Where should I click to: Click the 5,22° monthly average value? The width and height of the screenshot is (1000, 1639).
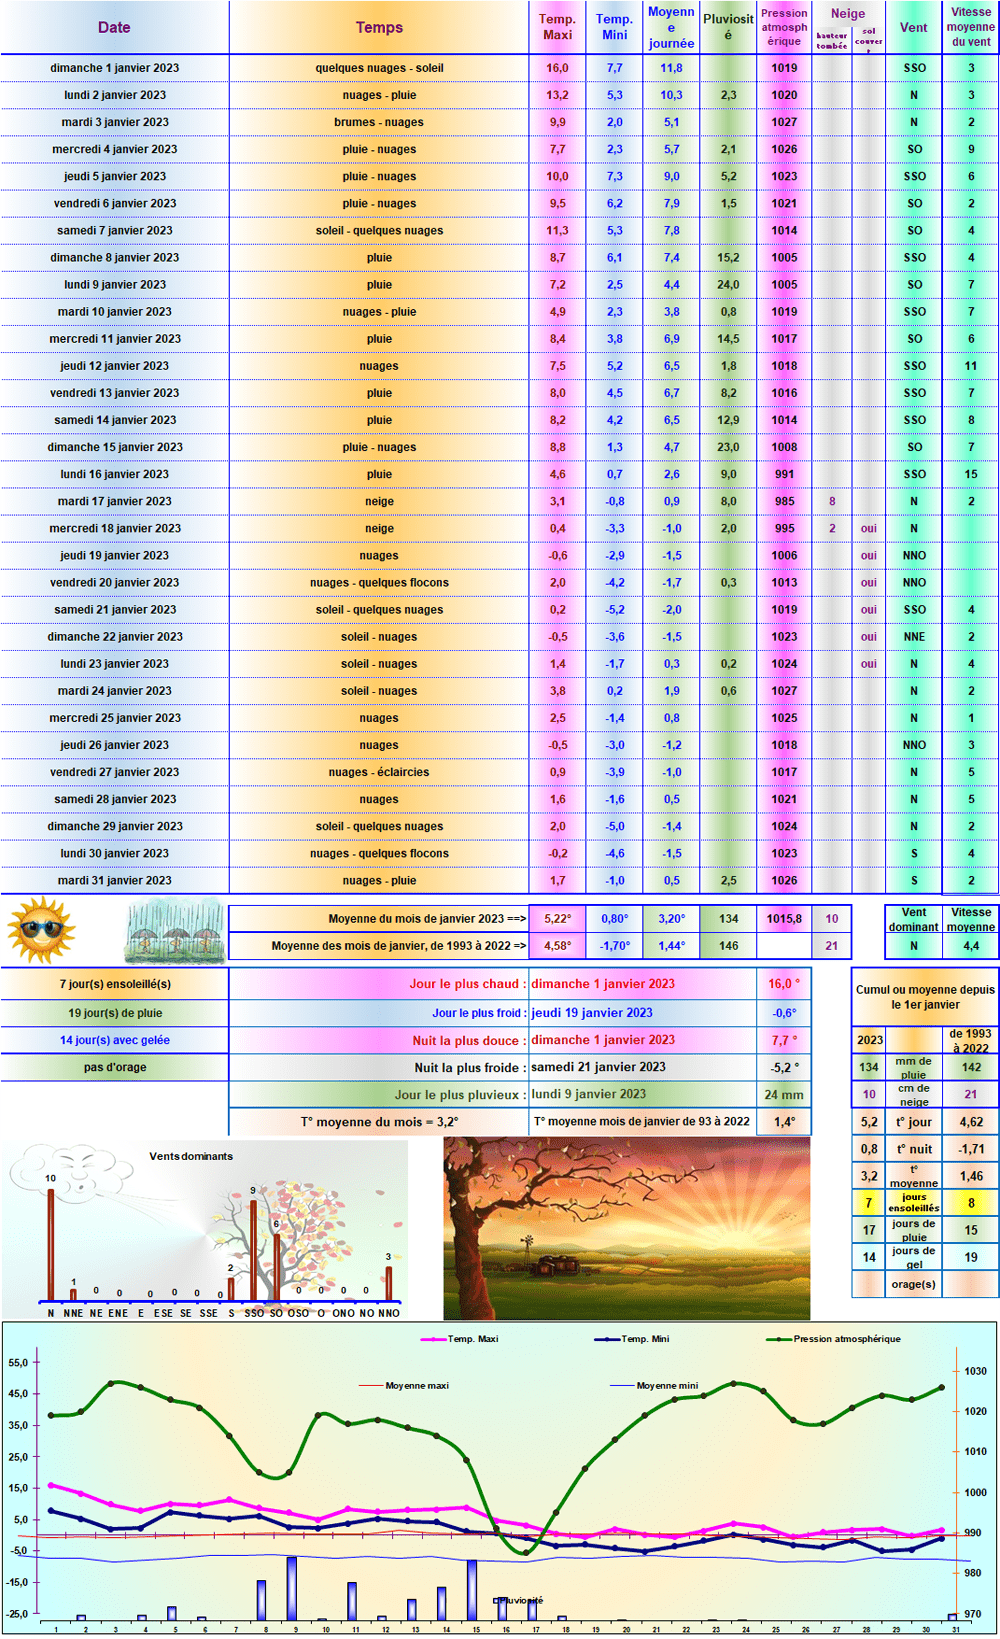tap(557, 918)
